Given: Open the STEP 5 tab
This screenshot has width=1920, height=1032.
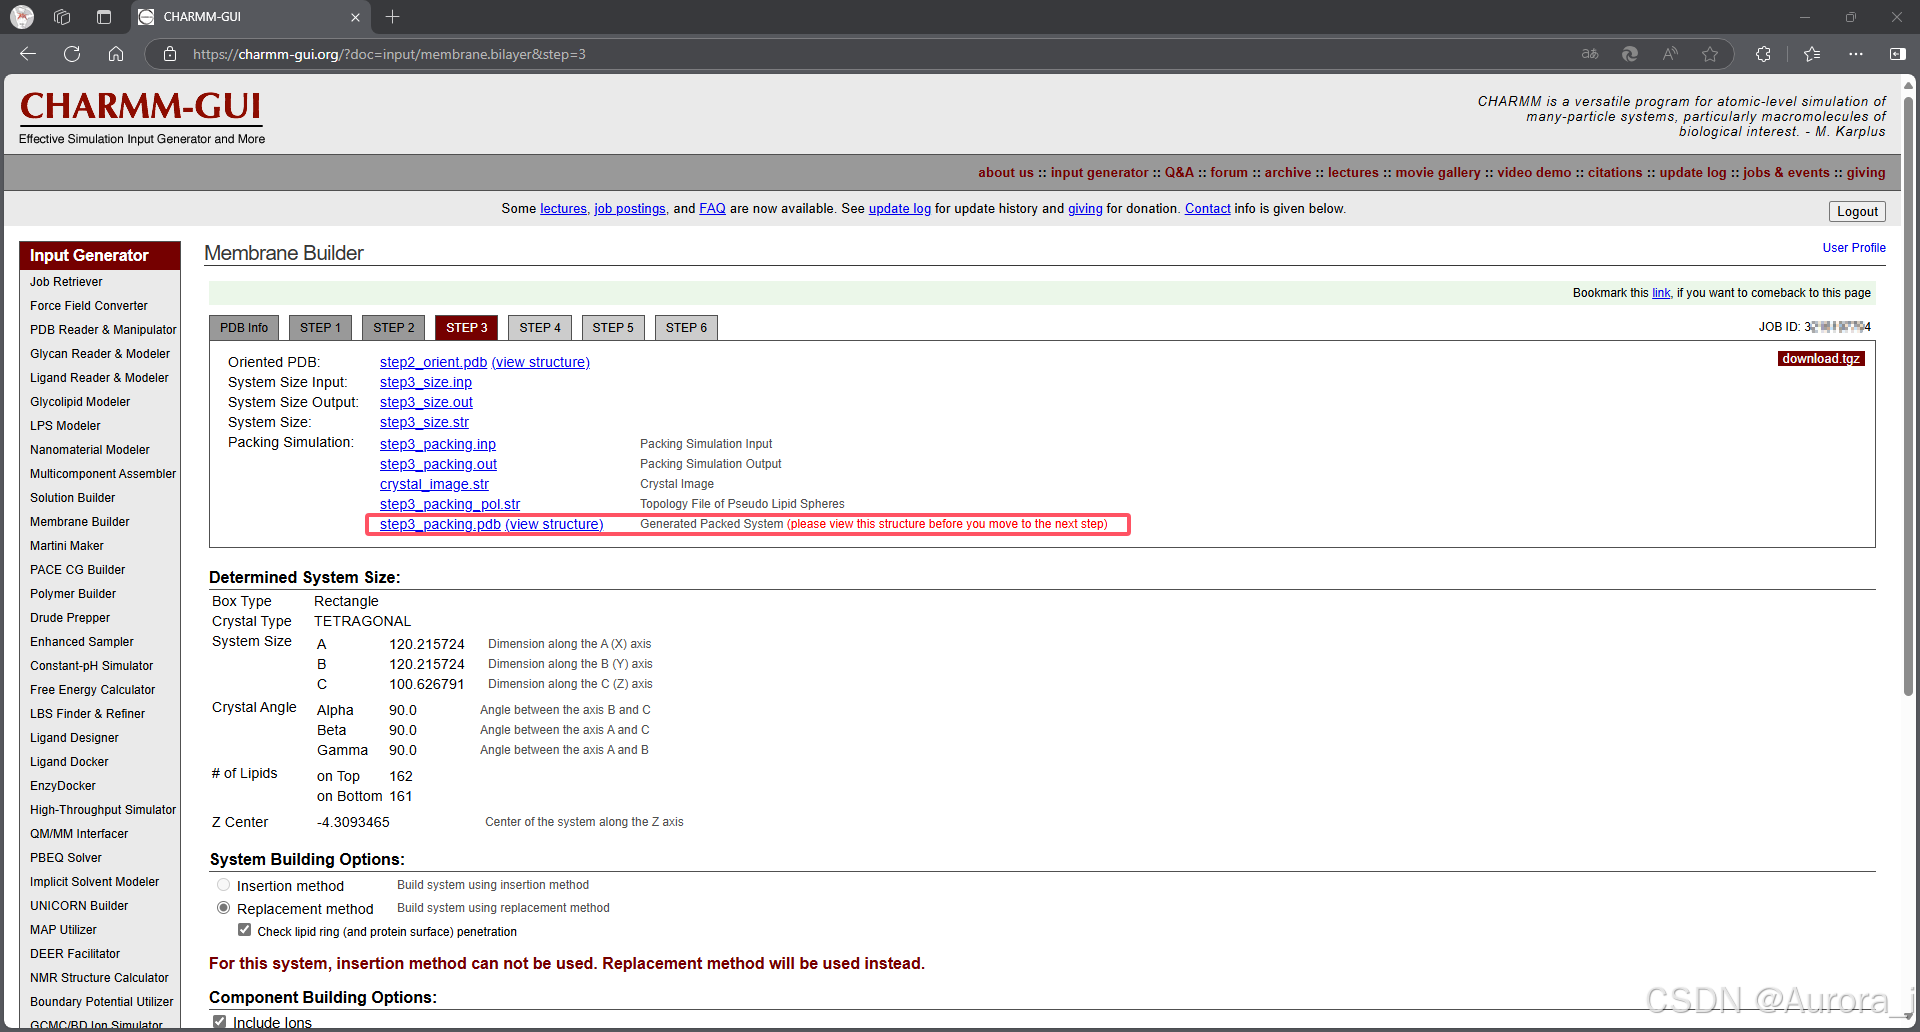Looking at the screenshot, I should (x=613, y=327).
